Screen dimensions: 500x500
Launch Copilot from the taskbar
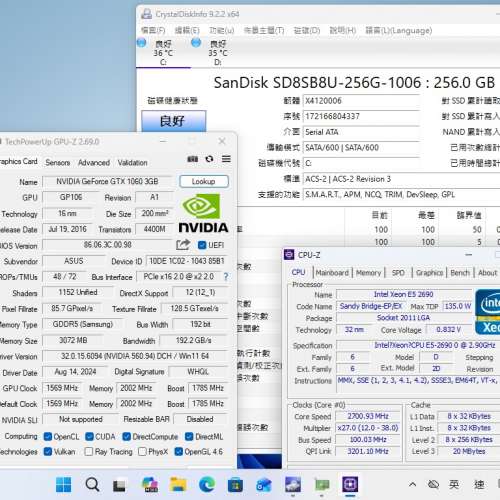point(150,485)
